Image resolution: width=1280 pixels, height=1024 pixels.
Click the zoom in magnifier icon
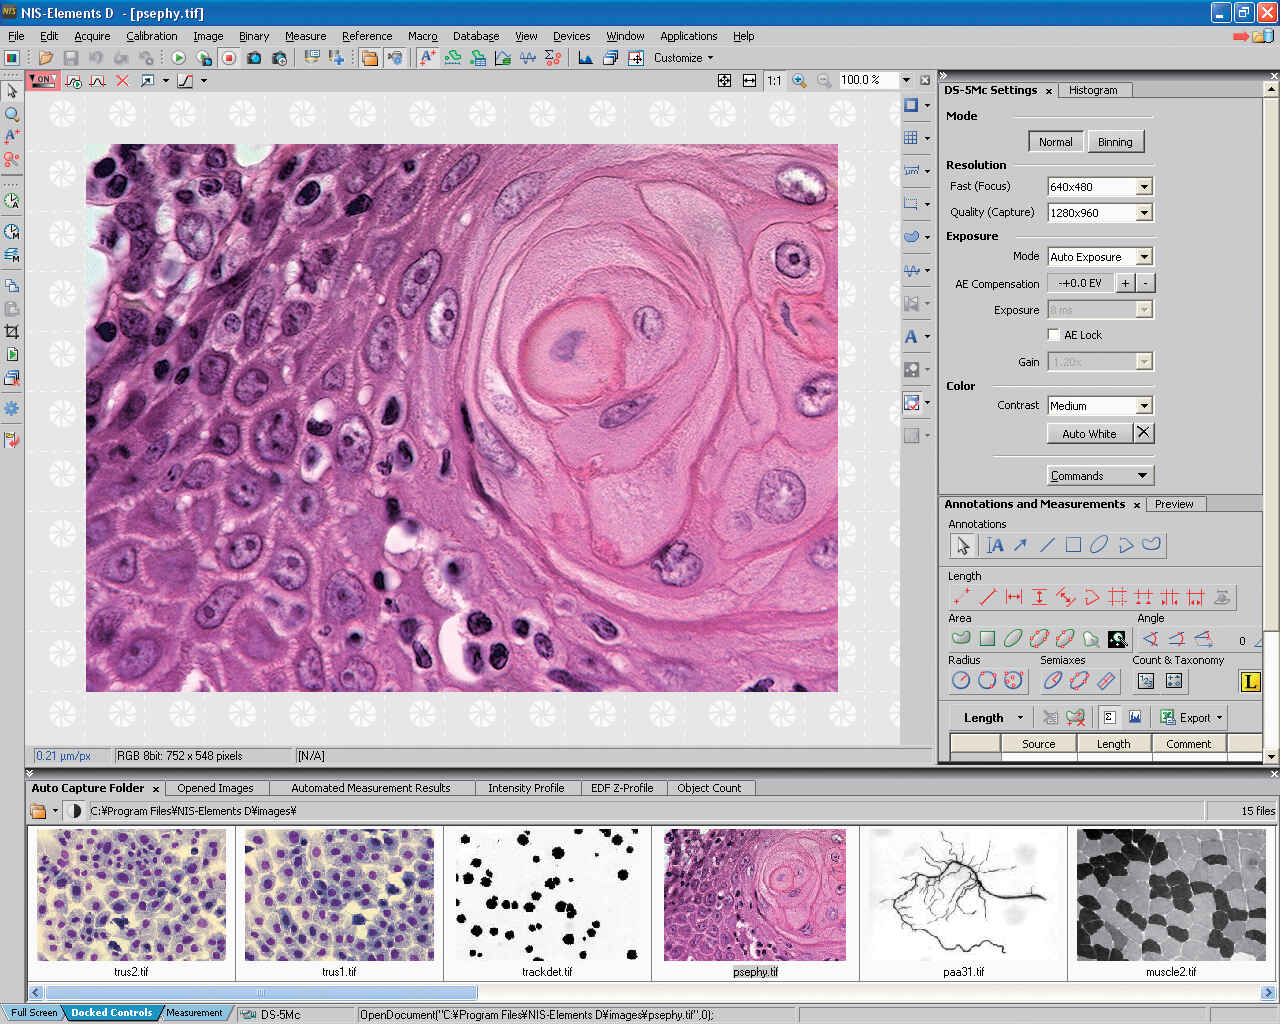pyautogui.click(x=799, y=80)
